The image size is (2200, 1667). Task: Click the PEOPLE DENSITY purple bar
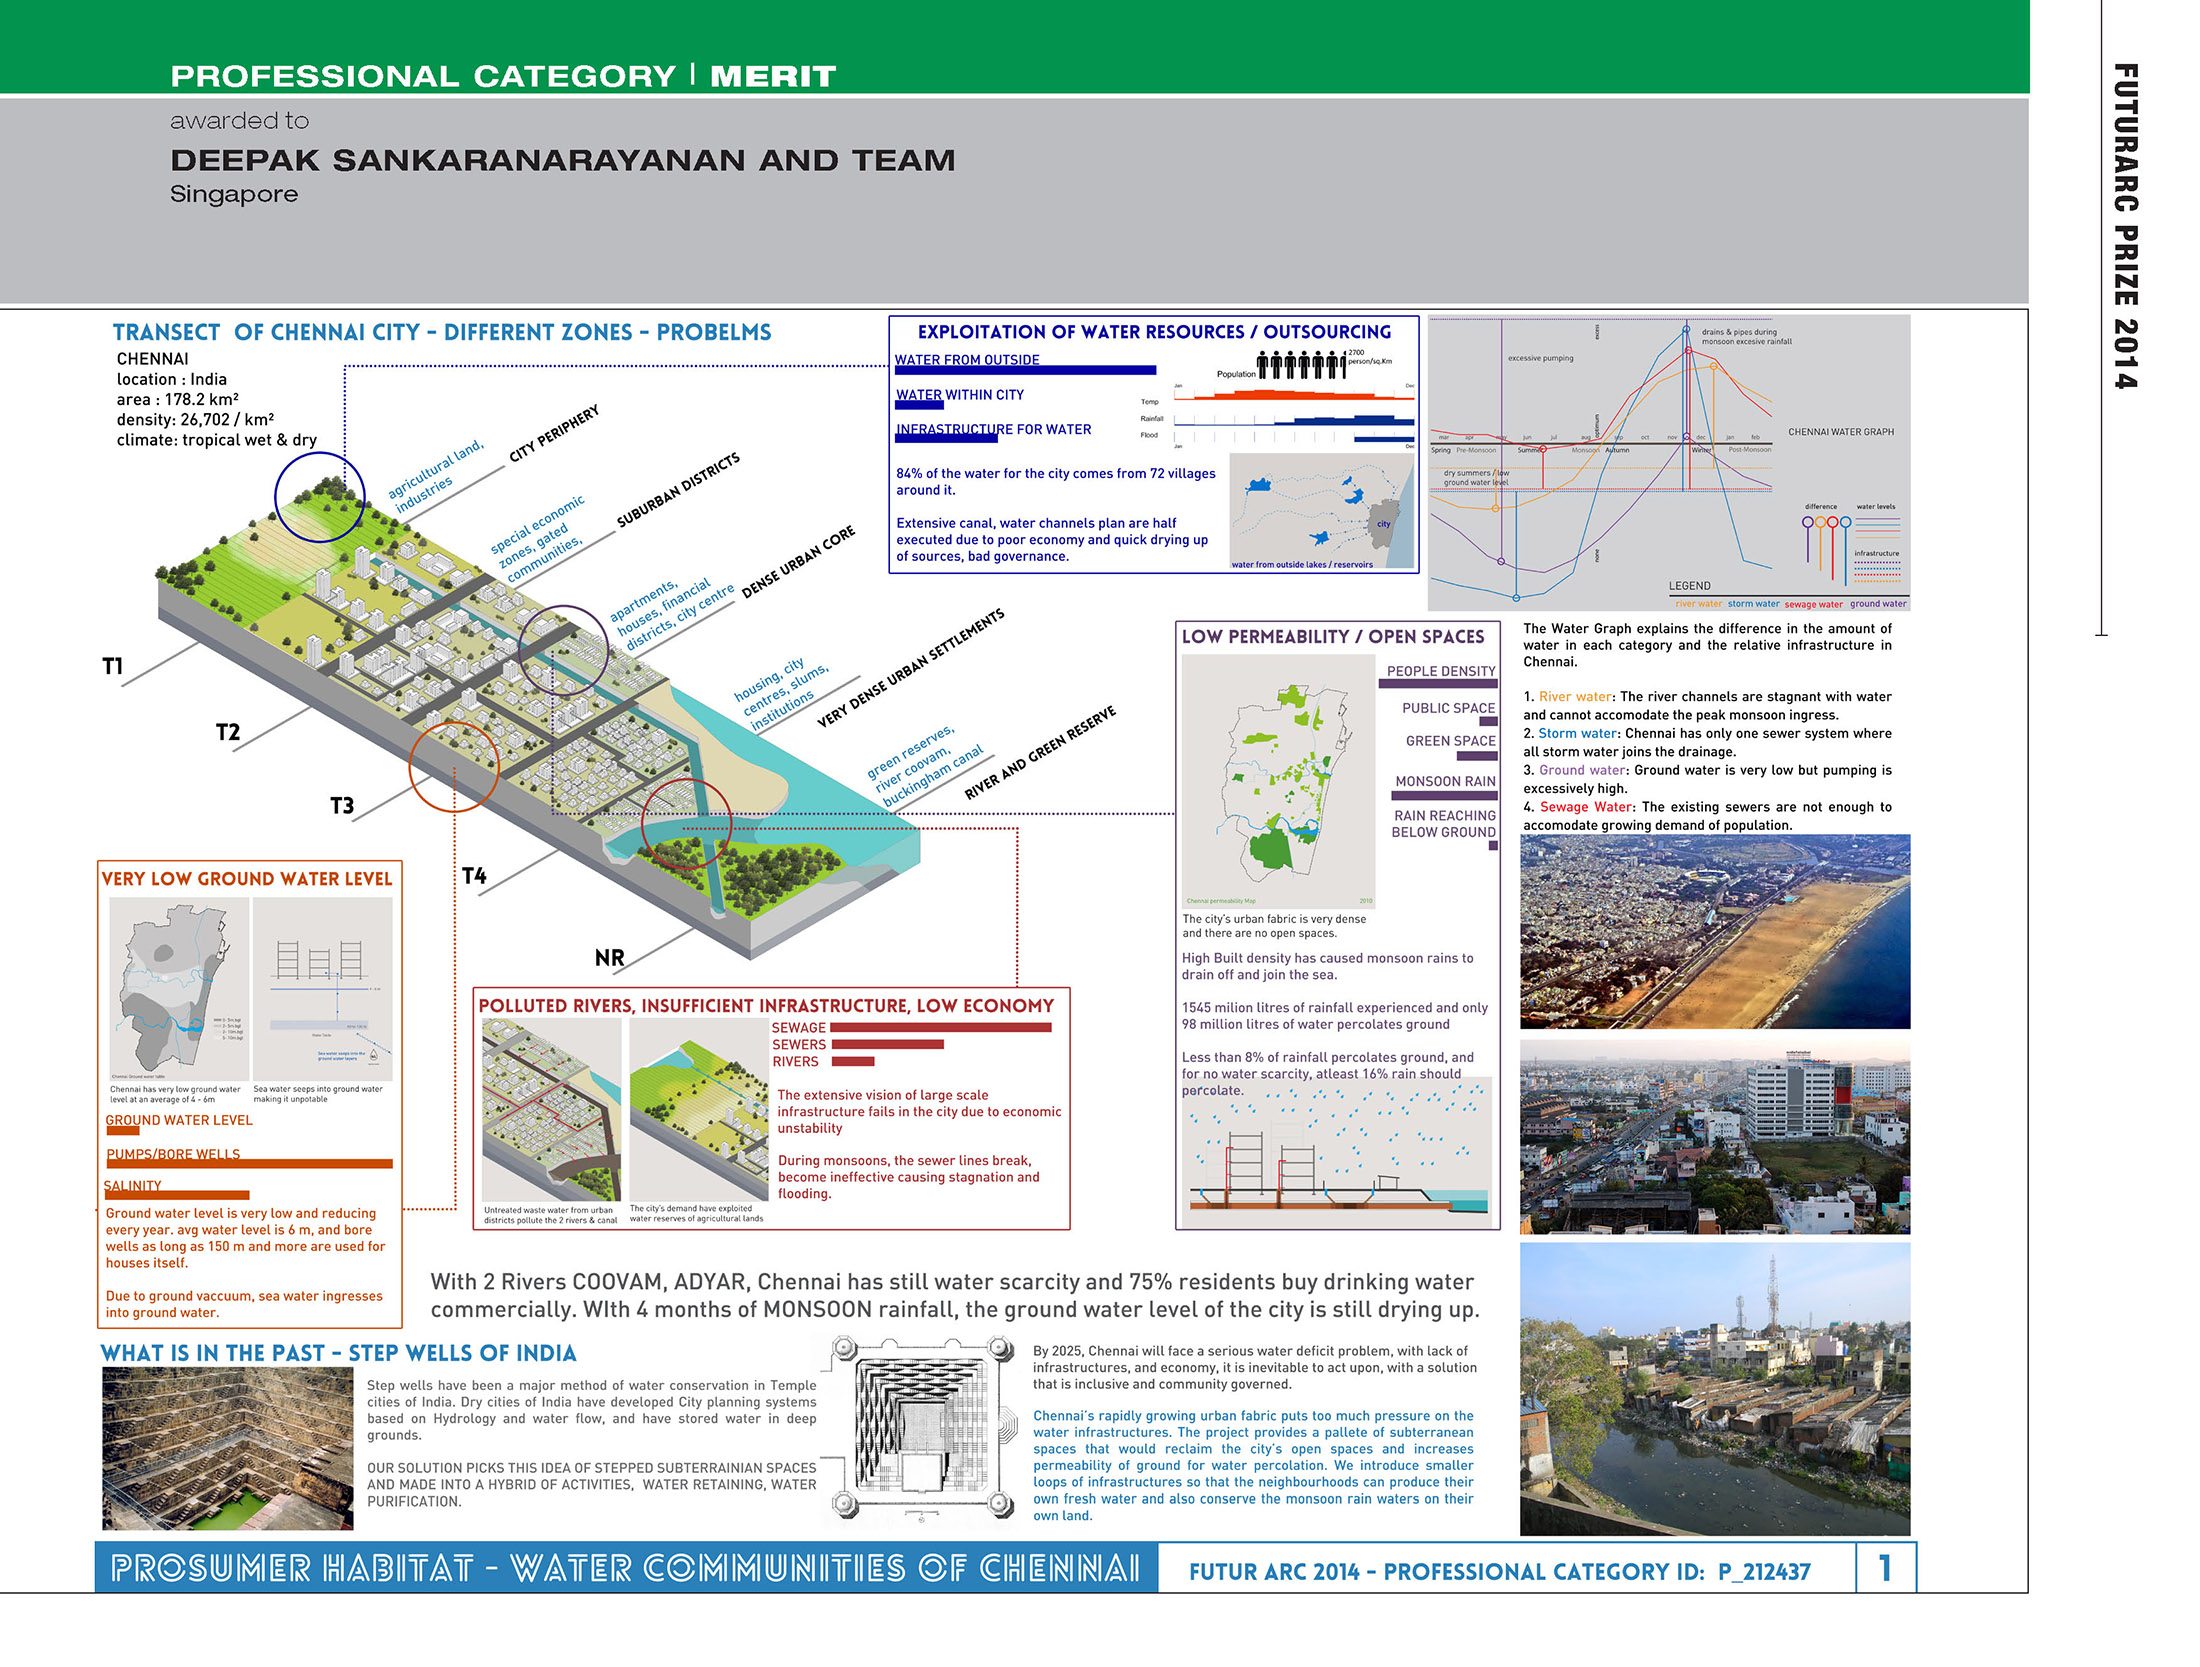tap(1438, 684)
